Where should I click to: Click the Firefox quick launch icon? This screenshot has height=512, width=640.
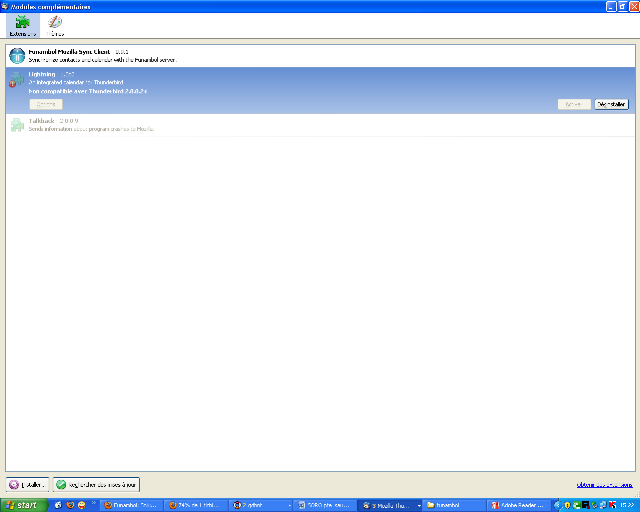[70, 505]
